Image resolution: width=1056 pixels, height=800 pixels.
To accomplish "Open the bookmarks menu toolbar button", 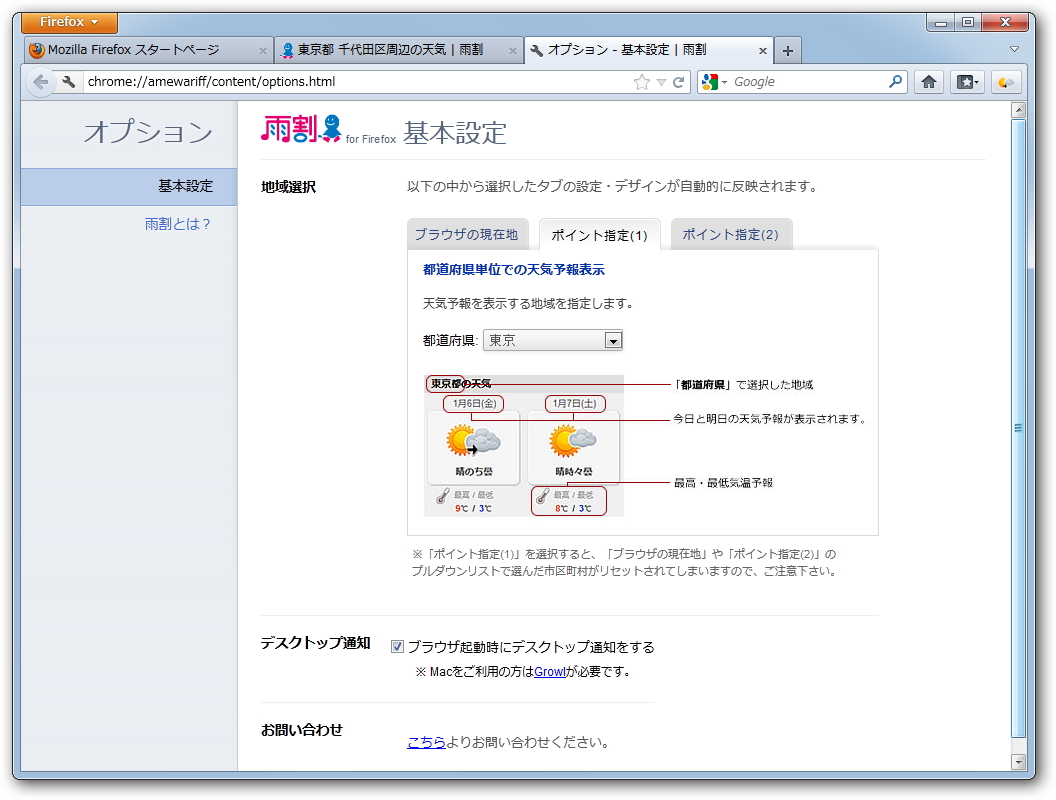I will pyautogui.click(x=968, y=82).
